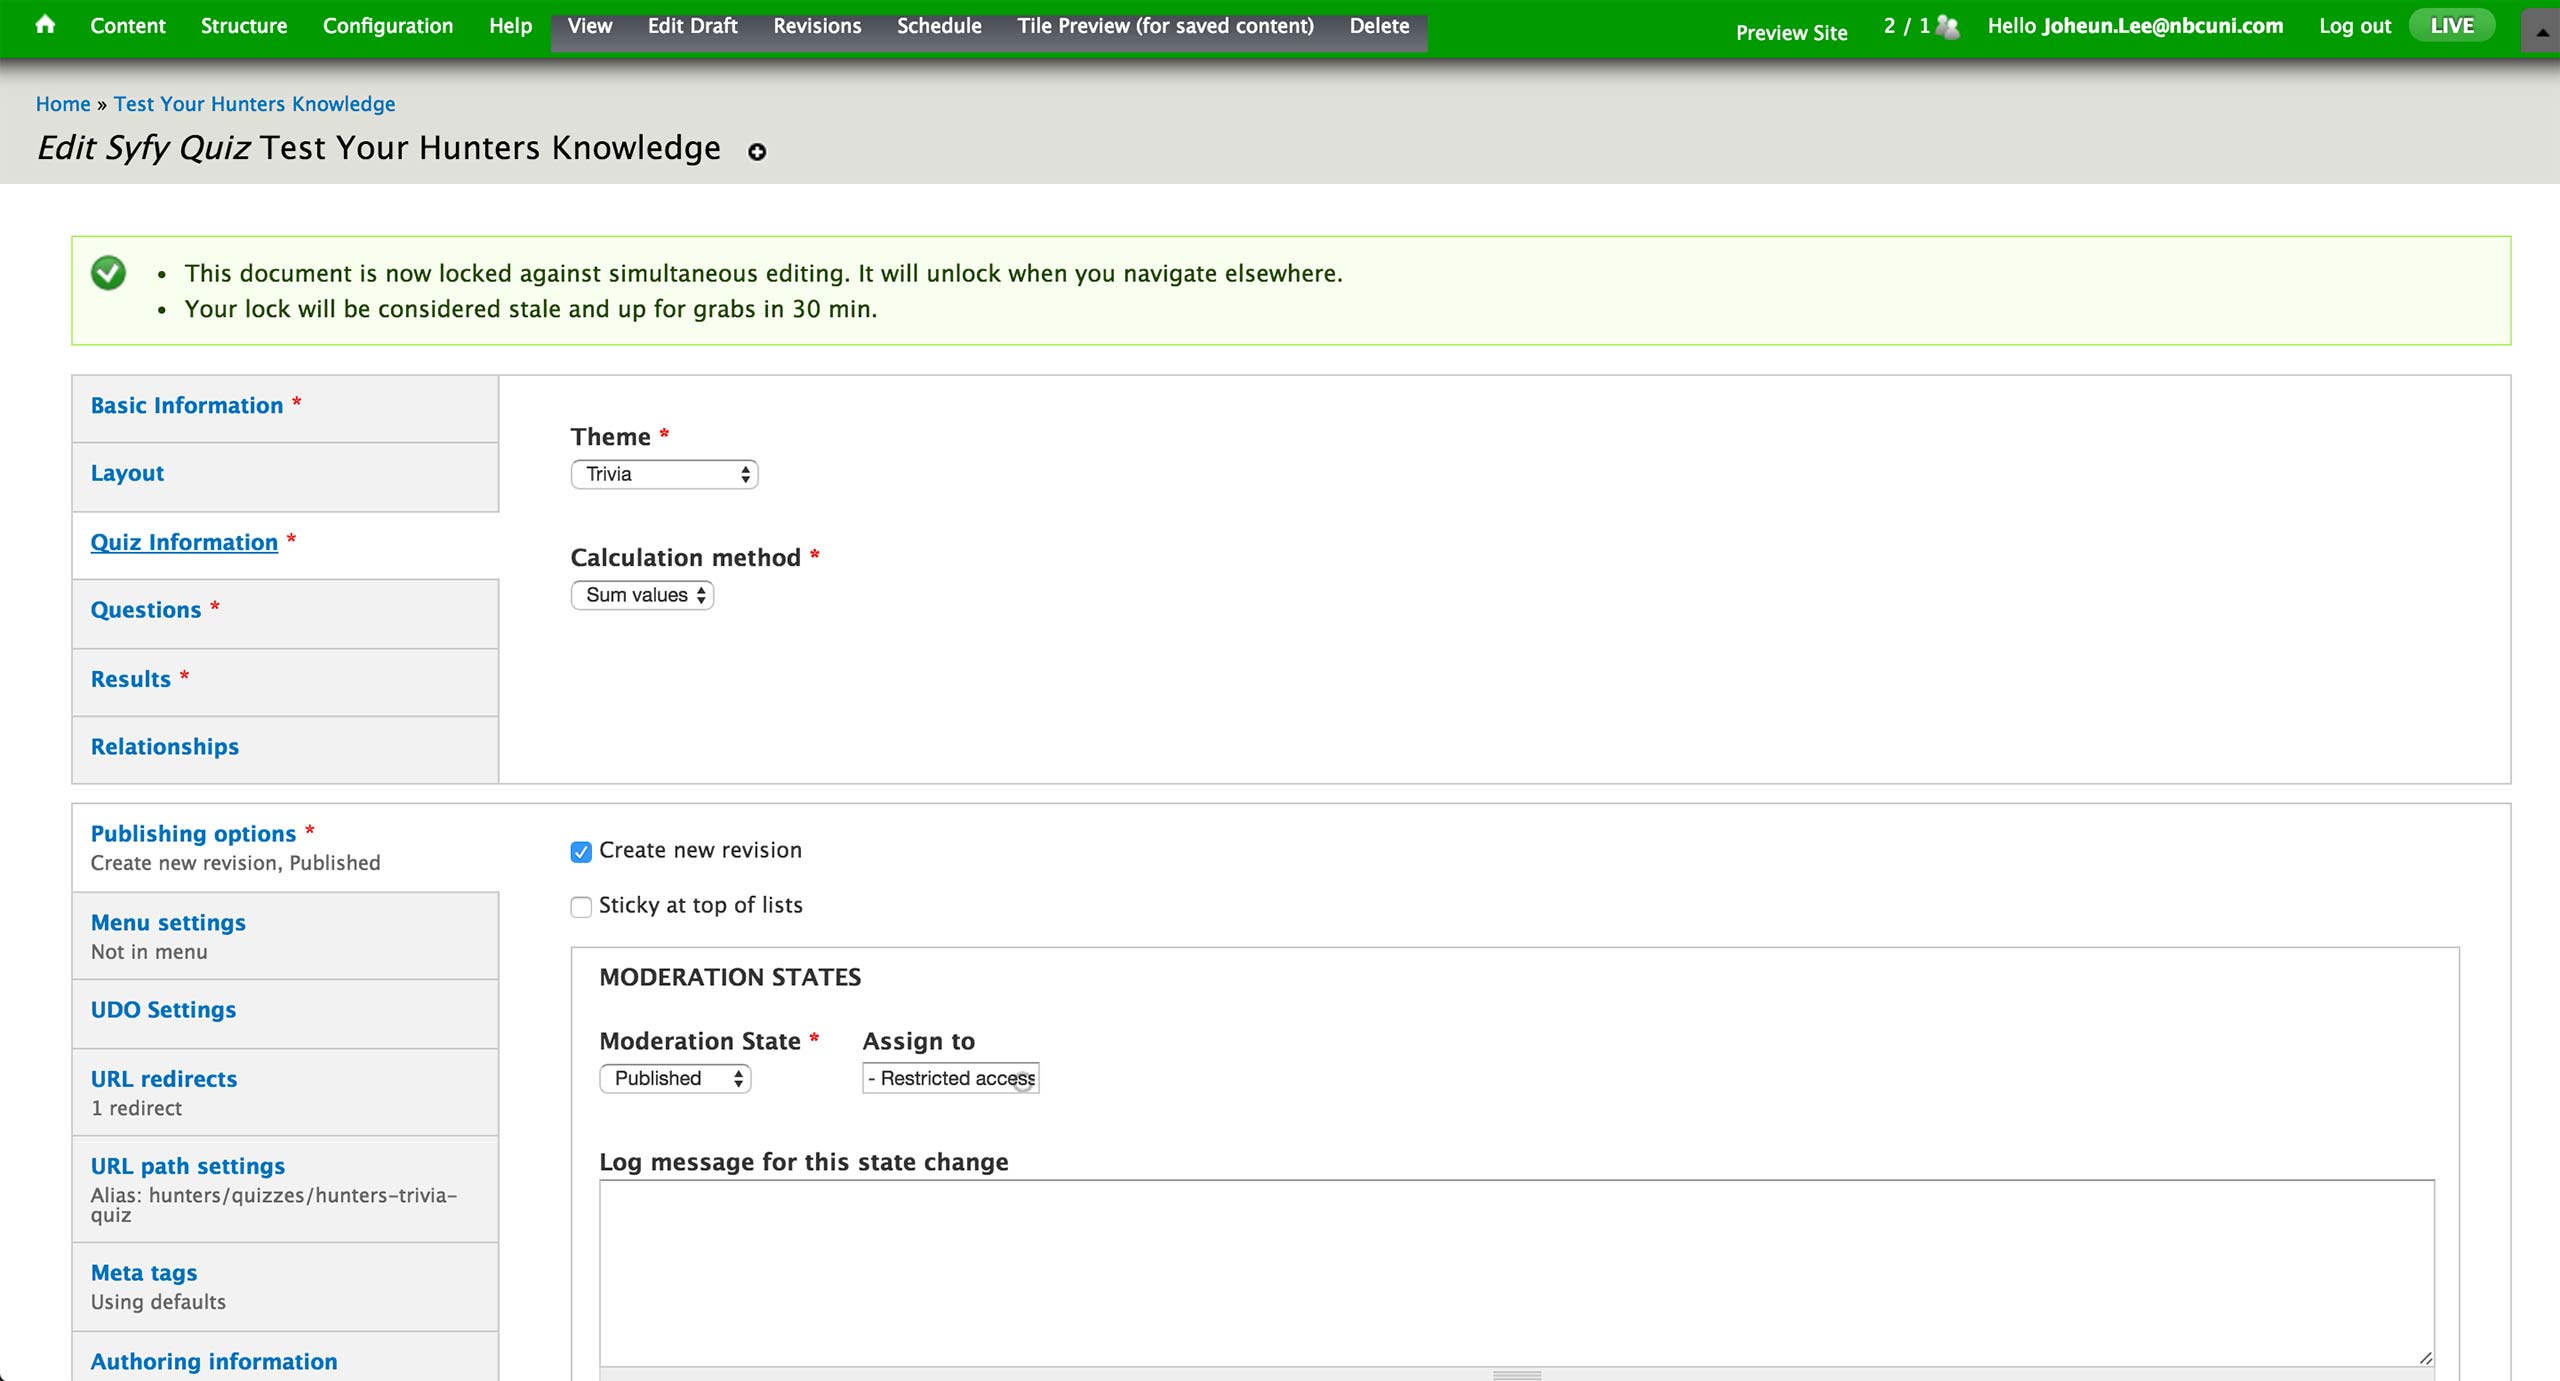
Task: Open the Revisions tab
Action: (816, 26)
